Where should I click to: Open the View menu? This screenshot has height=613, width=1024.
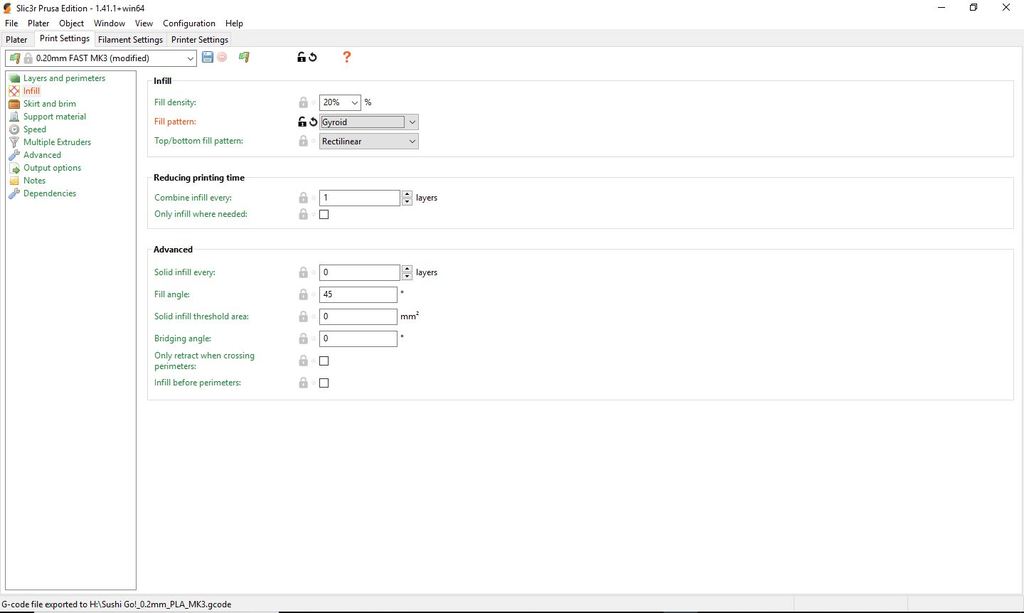[x=144, y=23]
